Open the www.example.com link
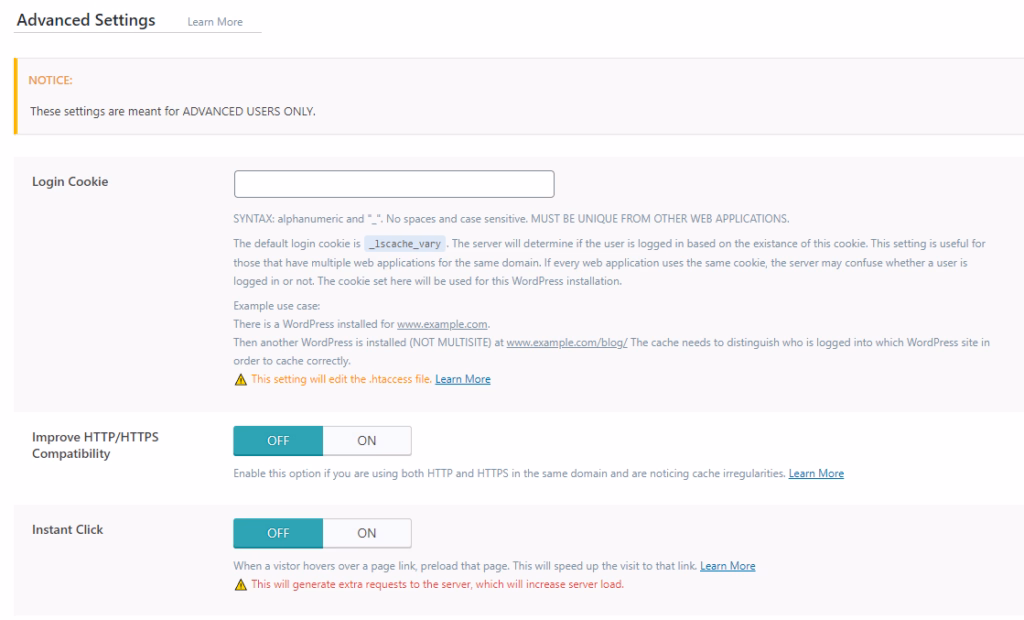This screenshot has height=620, width=1024. pos(442,324)
